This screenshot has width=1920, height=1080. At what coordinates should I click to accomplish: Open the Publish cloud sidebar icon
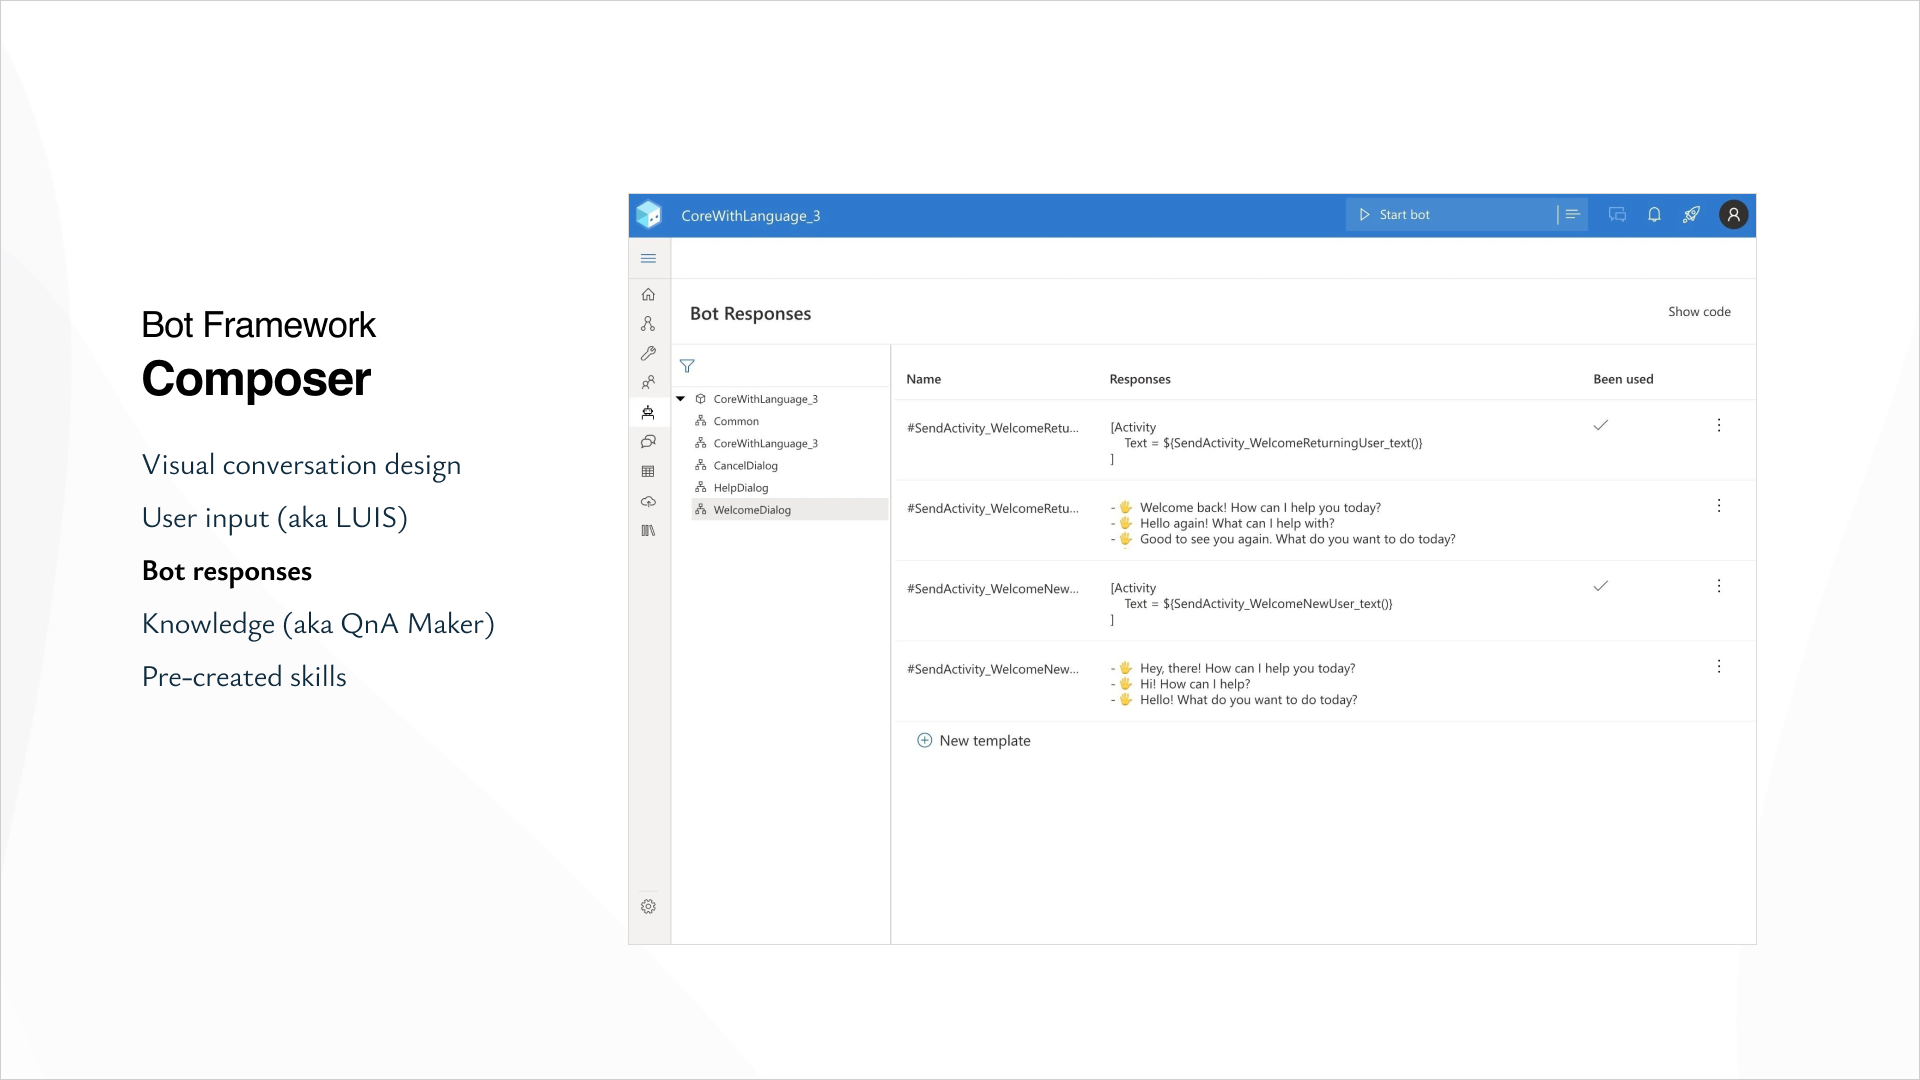click(648, 502)
